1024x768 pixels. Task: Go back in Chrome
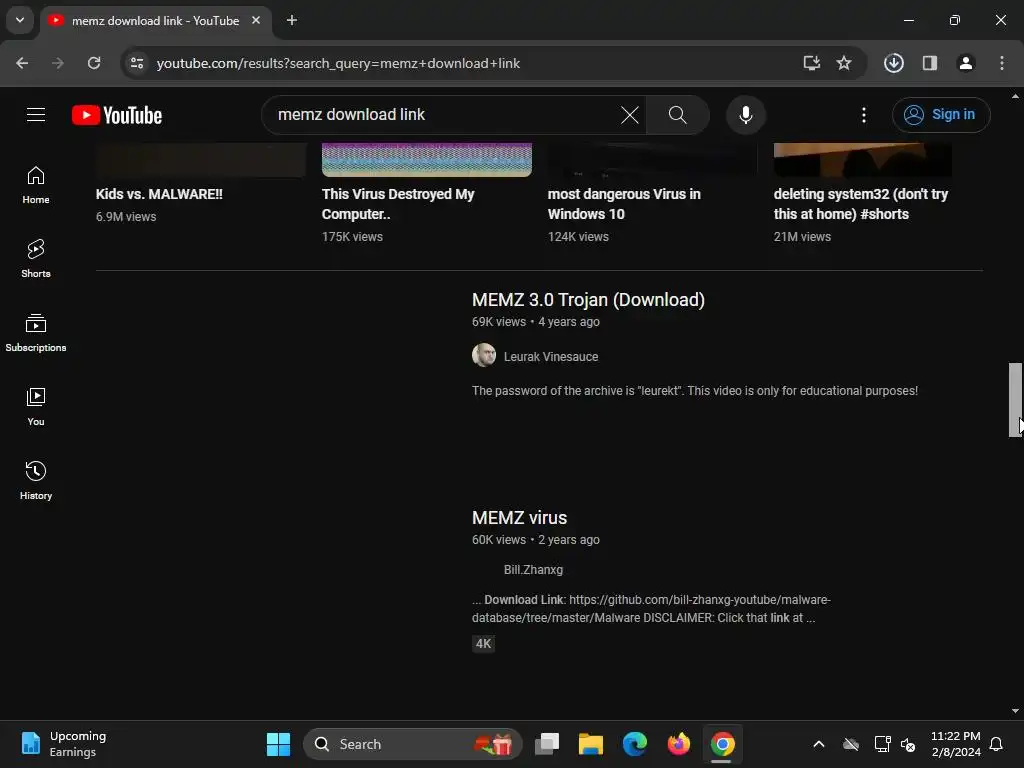pos(22,63)
